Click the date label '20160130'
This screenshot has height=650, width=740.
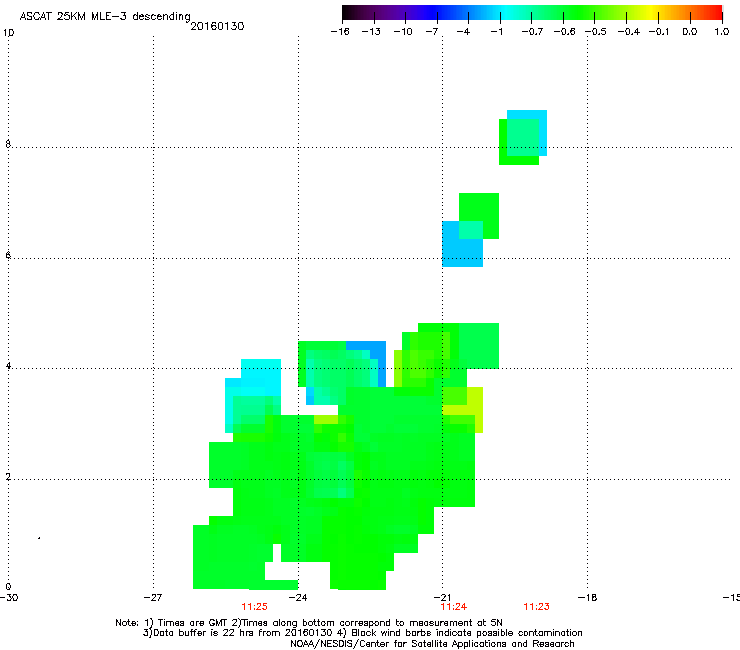pyautogui.click(x=217, y=26)
